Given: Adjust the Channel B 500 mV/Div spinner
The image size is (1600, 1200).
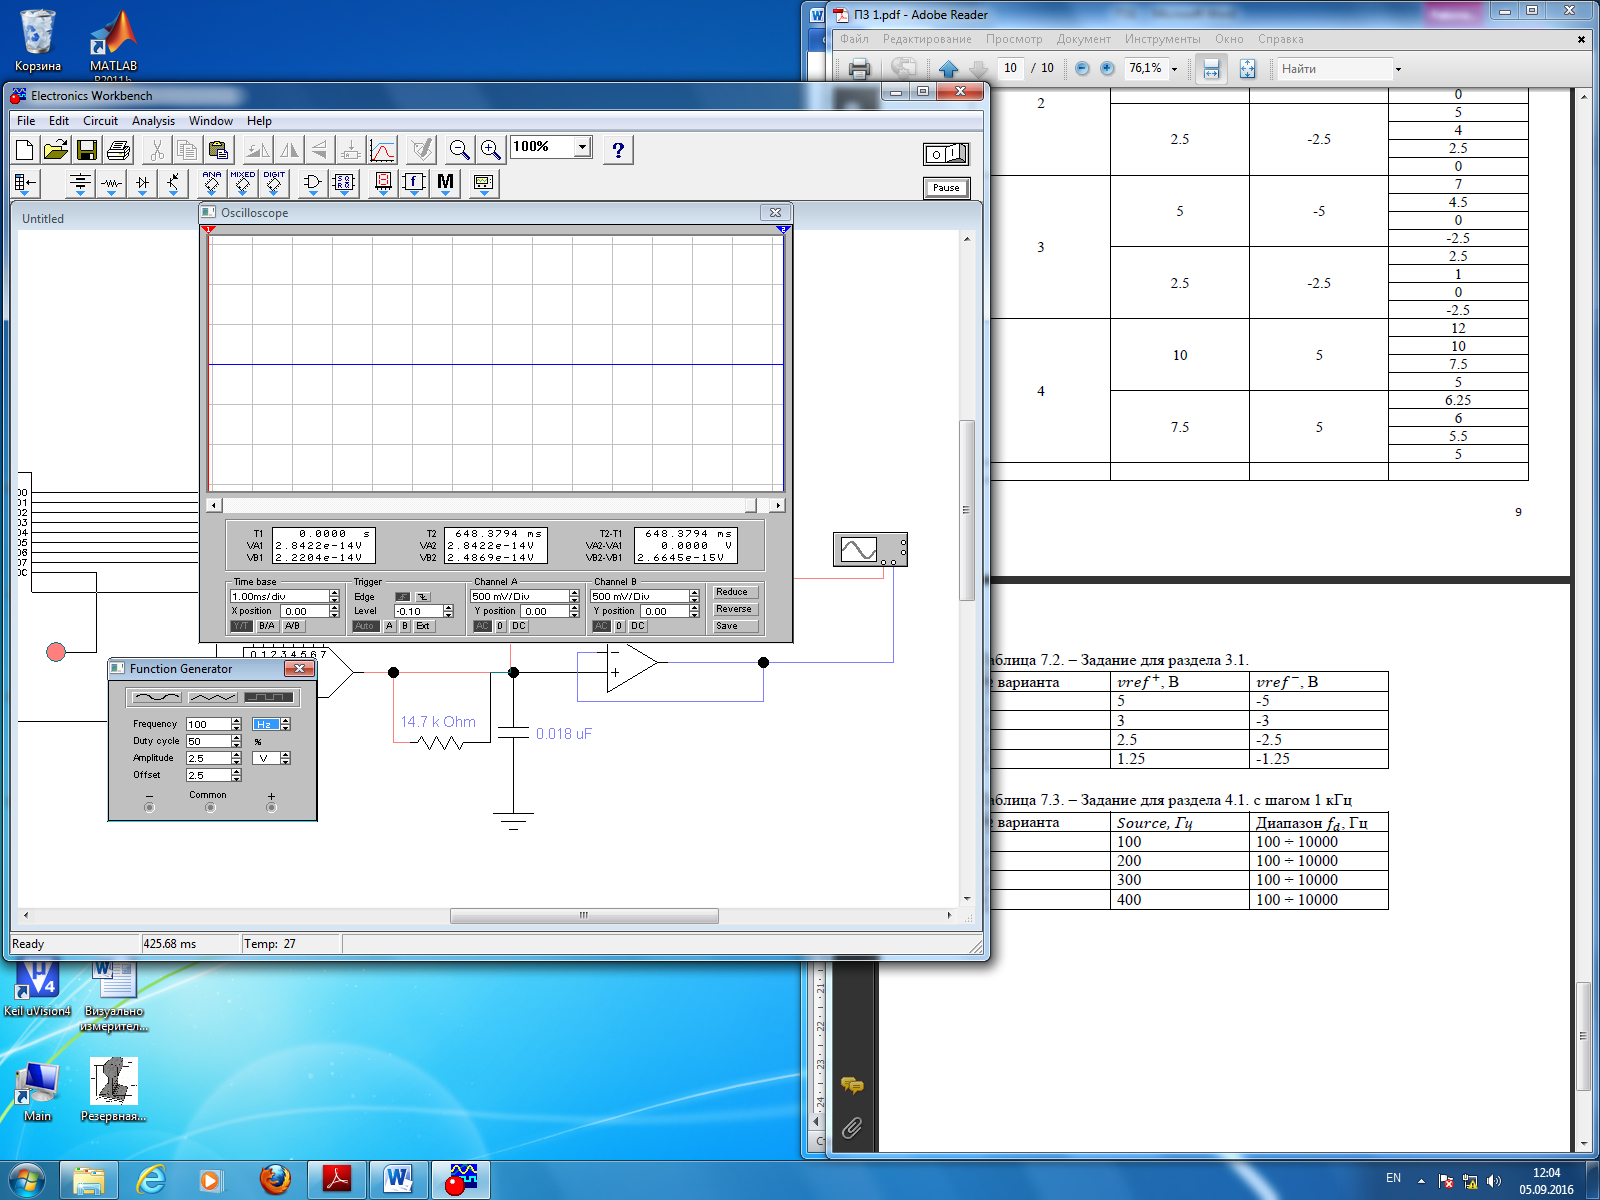Looking at the screenshot, I should (x=694, y=596).
